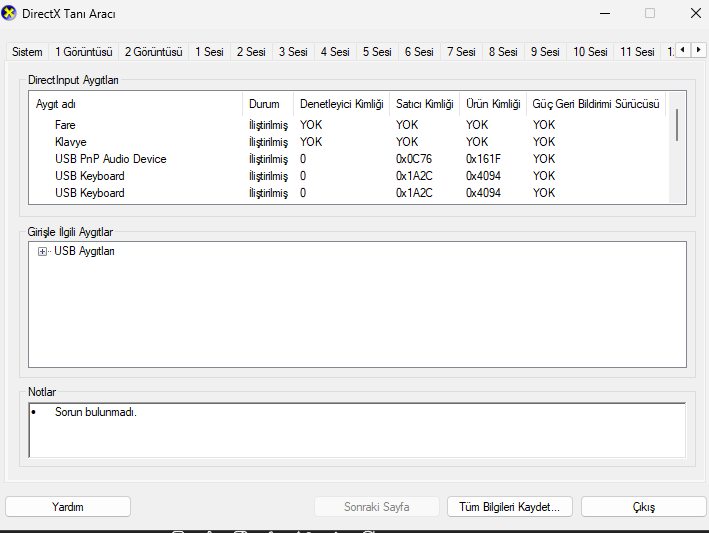Open the 1 Görüntüsü tab
Image resolution: width=709 pixels, height=533 pixels.
point(84,52)
